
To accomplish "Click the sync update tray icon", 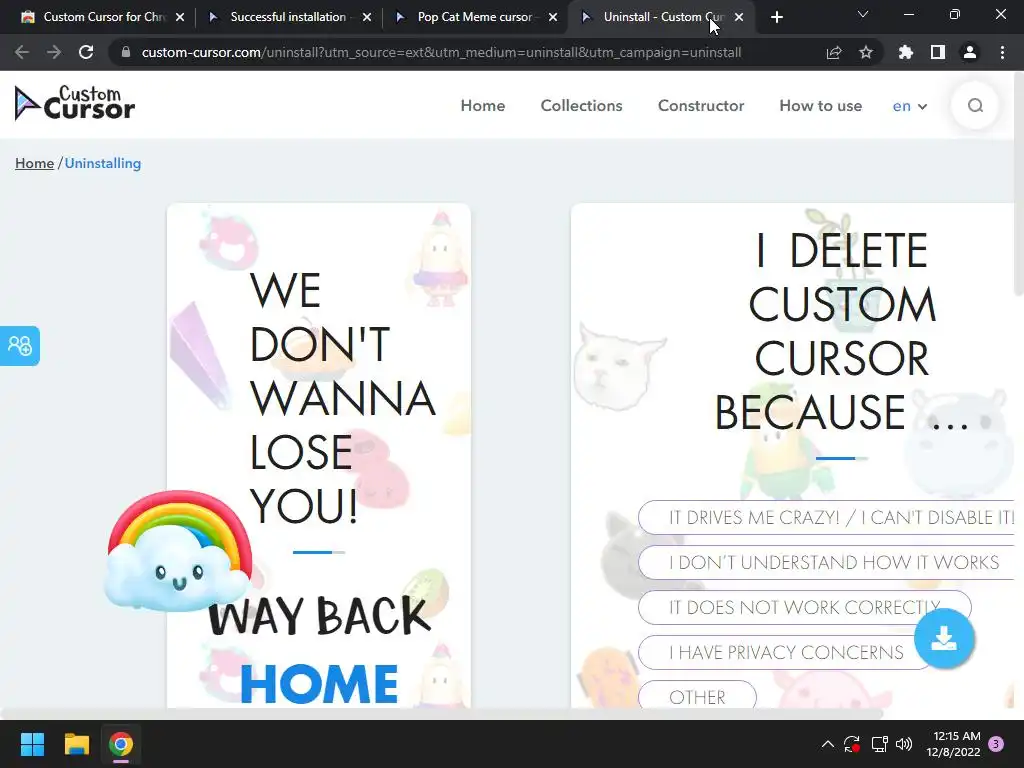I will [x=852, y=744].
